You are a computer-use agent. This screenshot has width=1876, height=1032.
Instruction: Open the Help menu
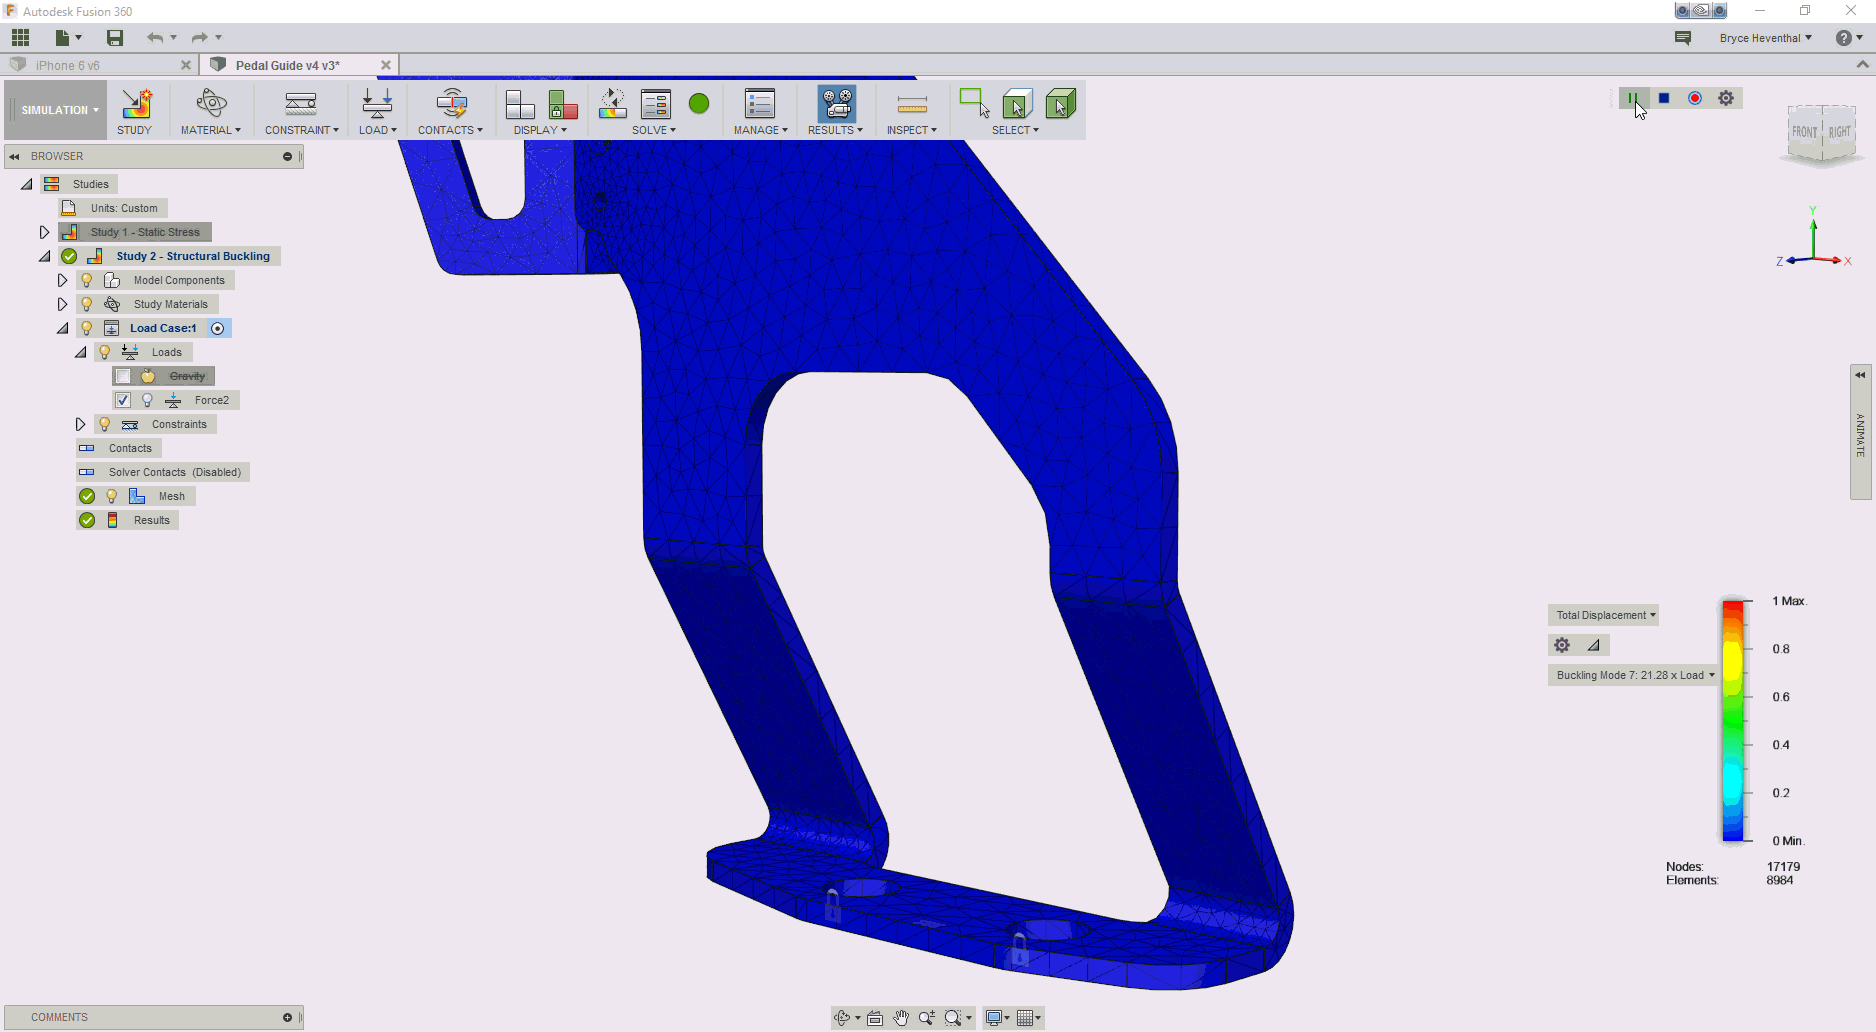1849,38
